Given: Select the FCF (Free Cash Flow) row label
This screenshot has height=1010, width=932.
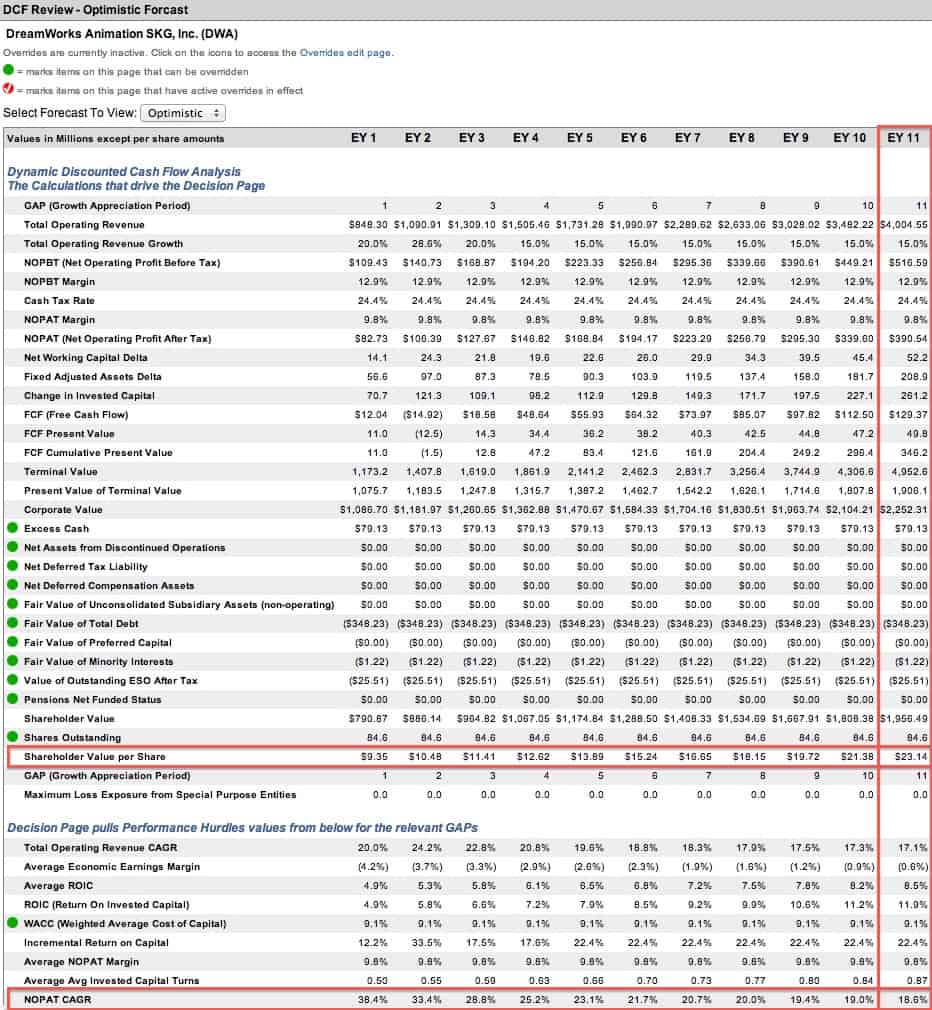Looking at the screenshot, I should tap(76, 415).
